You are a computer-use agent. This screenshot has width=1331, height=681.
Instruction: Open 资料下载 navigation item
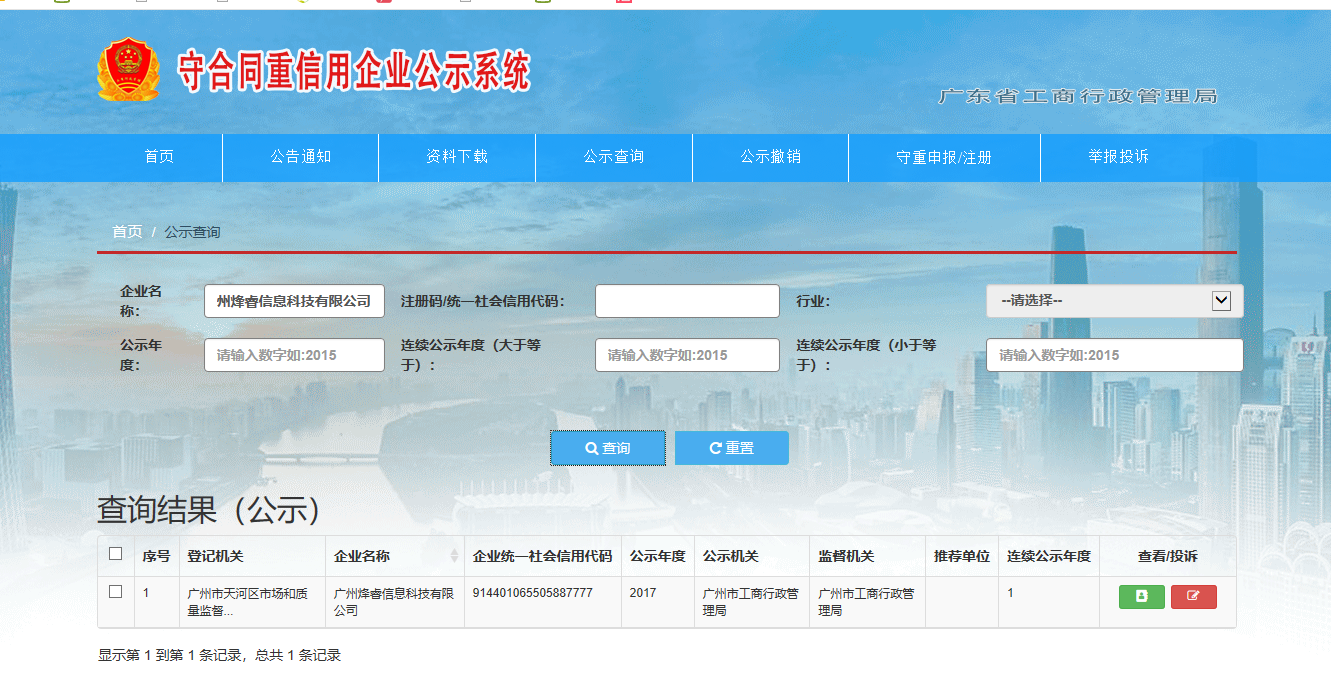[457, 157]
